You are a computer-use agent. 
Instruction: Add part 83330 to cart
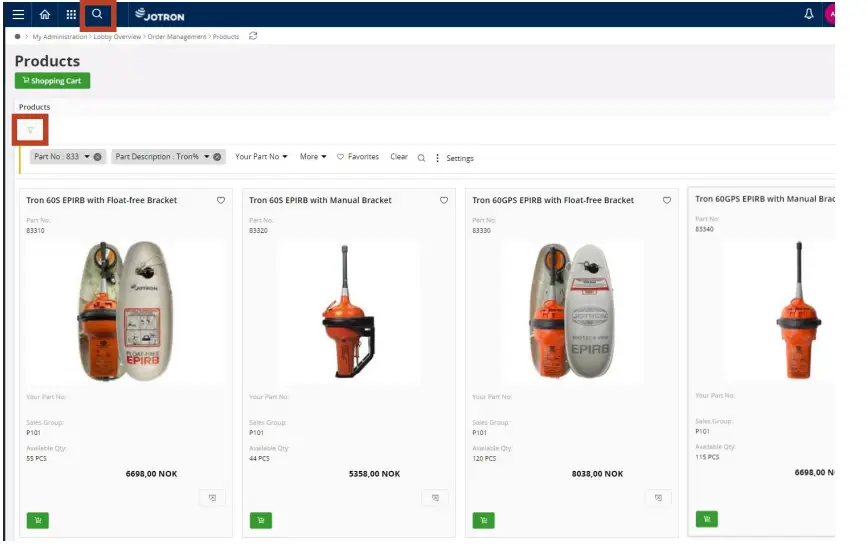point(483,520)
